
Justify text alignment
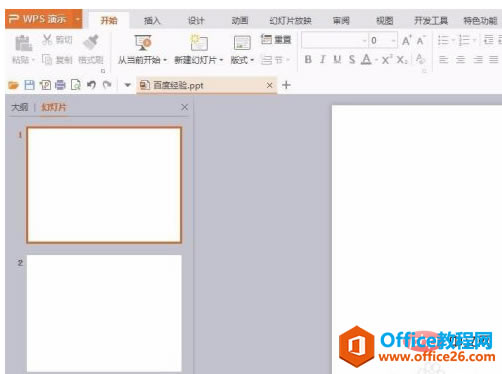click(494, 60)
